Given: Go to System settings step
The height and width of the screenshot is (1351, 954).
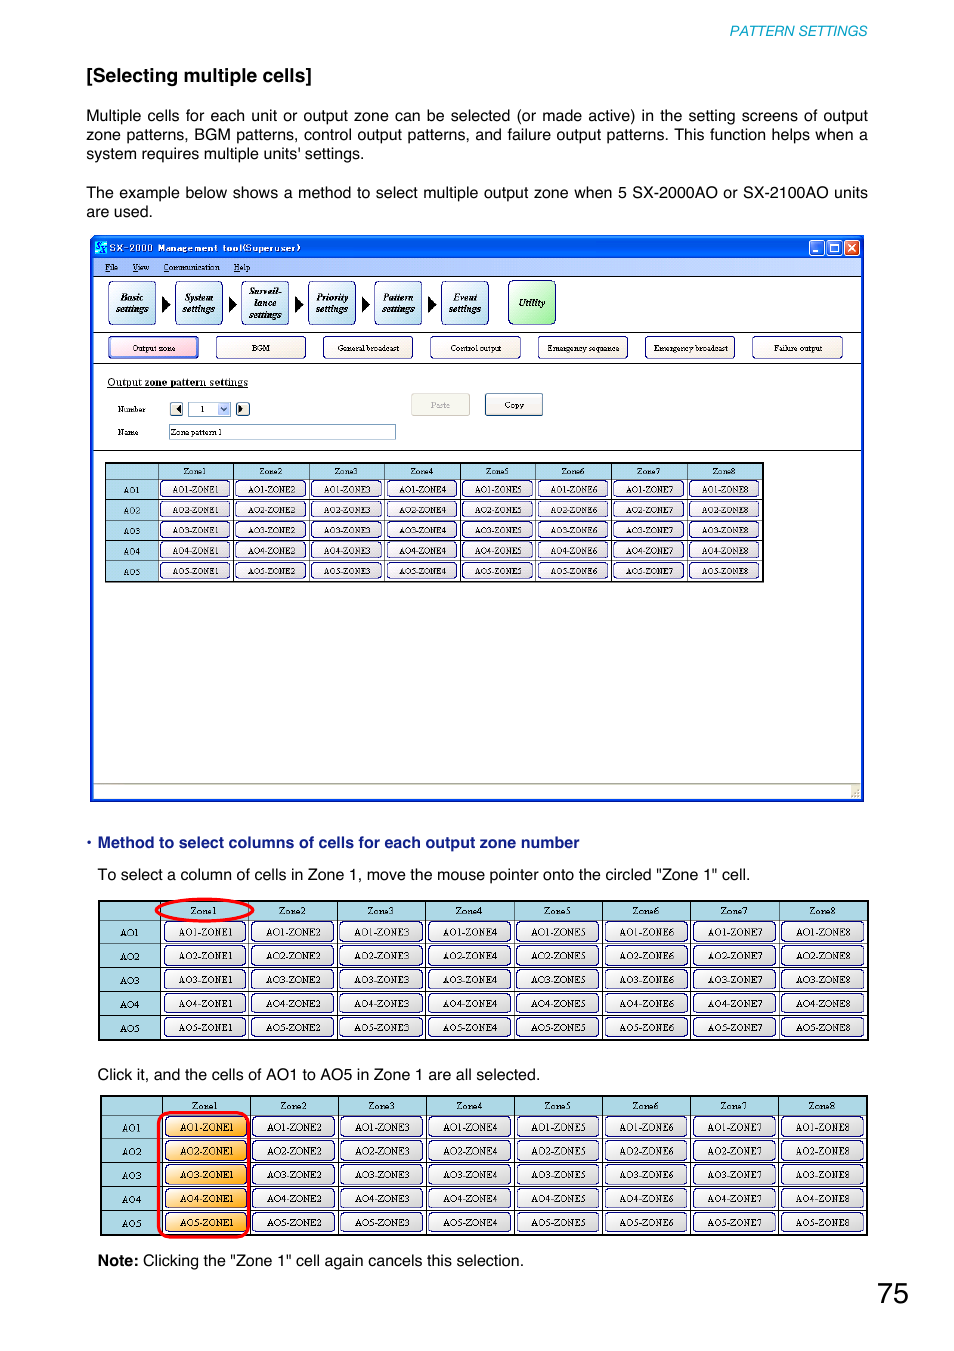Looking at the screenshot, I should pos(199,303).
